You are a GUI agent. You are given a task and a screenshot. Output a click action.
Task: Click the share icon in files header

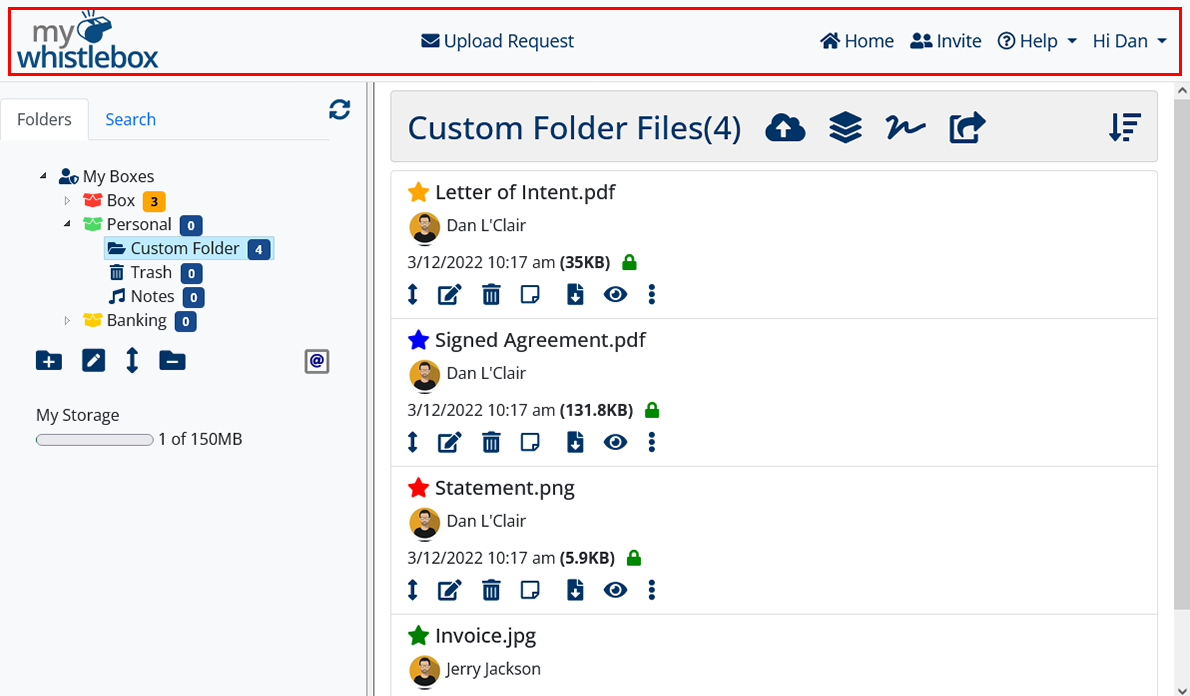[967, 127]
